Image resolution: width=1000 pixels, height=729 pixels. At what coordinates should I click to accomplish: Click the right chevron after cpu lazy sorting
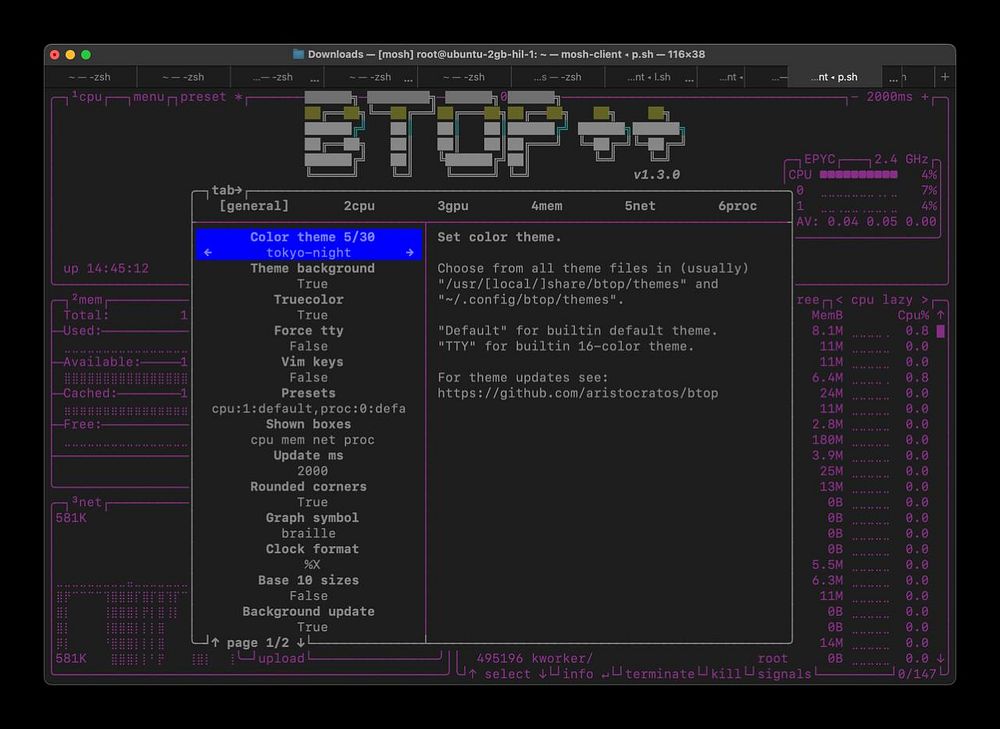pos(925,300)
